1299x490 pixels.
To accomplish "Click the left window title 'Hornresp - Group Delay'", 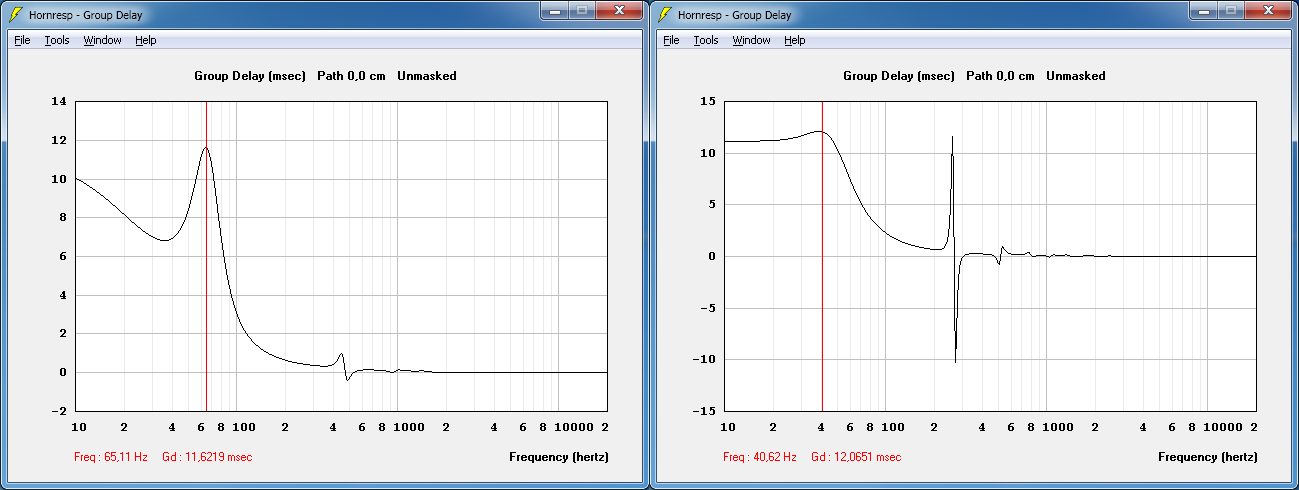I will click(x=86, y=15).
